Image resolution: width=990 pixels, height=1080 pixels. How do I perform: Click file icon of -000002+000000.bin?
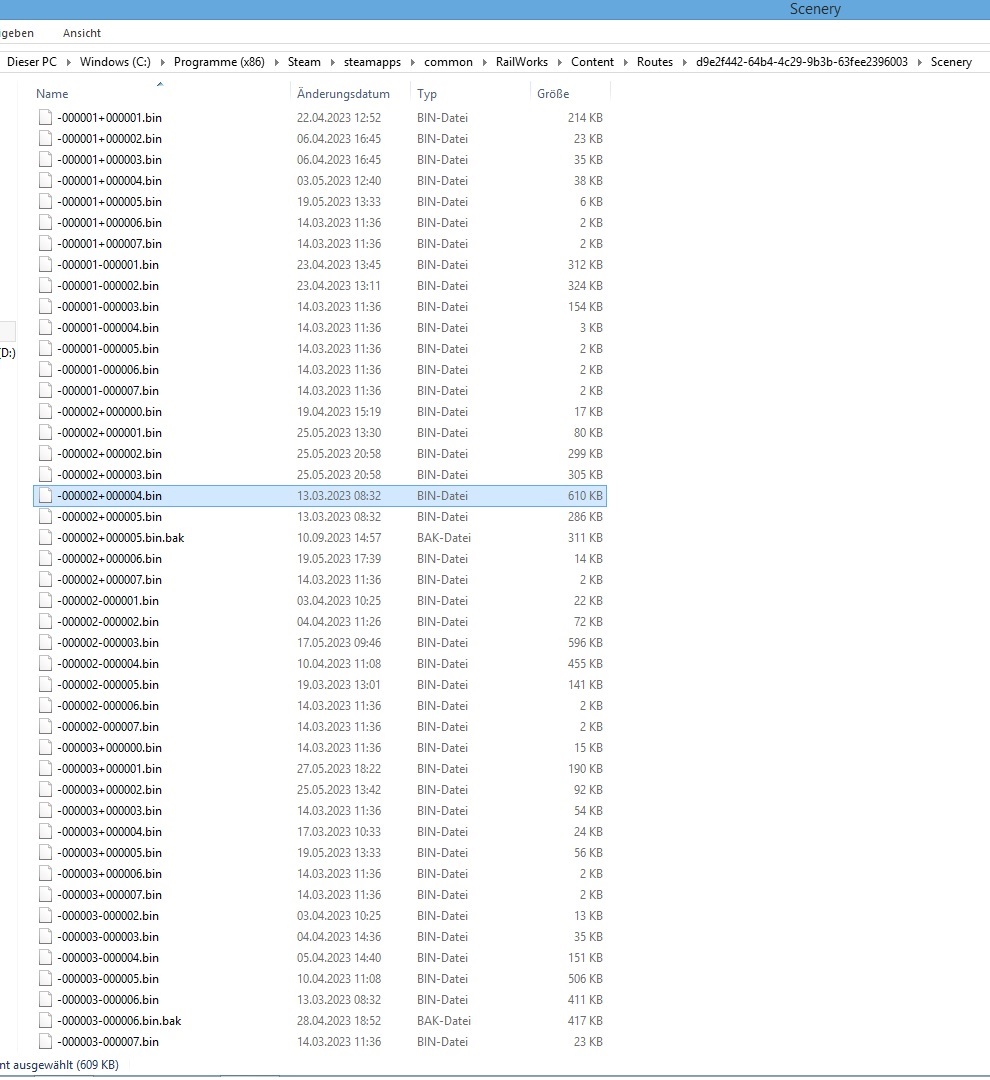coord(45,411)
